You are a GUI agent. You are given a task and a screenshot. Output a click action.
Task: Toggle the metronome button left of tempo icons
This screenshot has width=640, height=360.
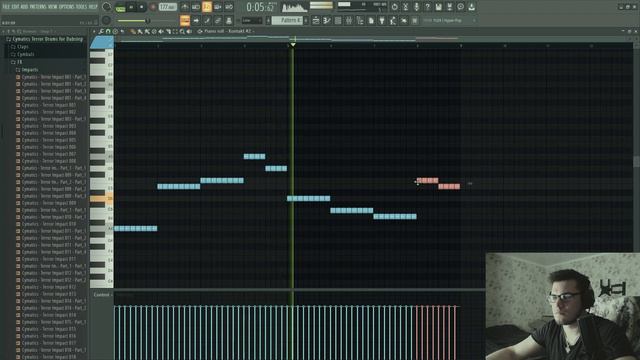coord(185,7)
